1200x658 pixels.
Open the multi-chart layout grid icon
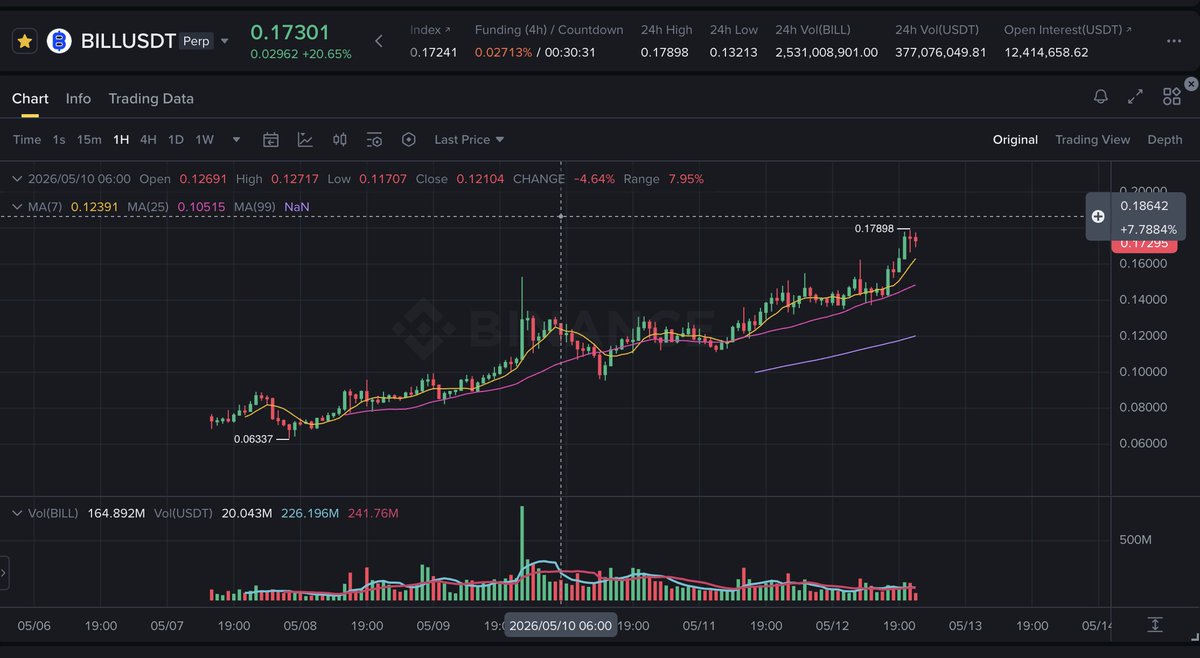(1172, 97)
